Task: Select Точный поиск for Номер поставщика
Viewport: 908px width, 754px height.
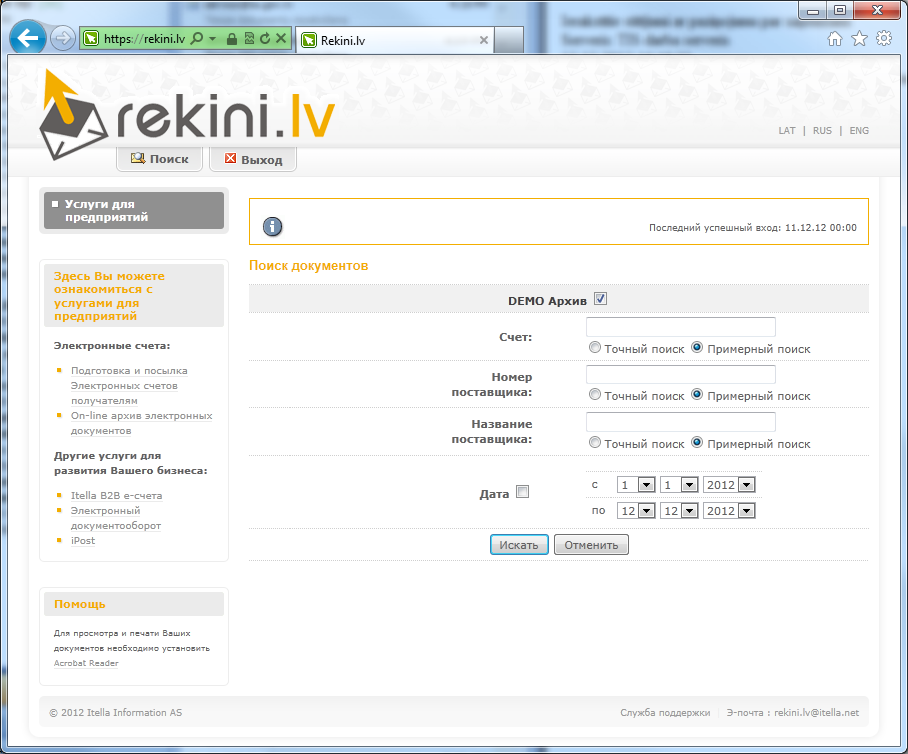Action: [595, 394]
